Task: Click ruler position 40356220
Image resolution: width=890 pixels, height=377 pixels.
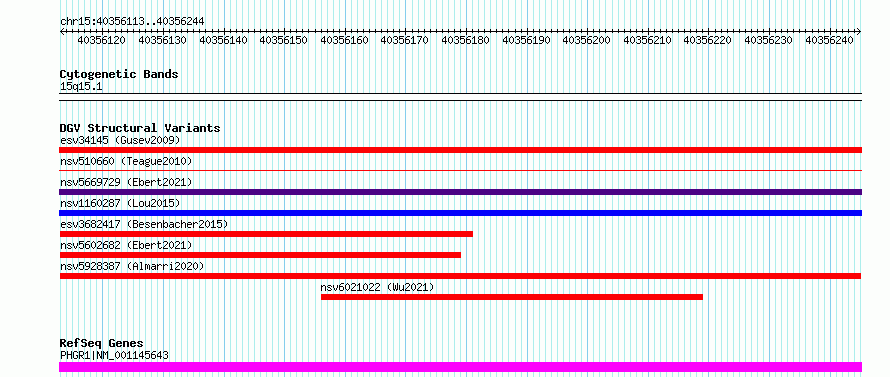Action: pos(709,40)
